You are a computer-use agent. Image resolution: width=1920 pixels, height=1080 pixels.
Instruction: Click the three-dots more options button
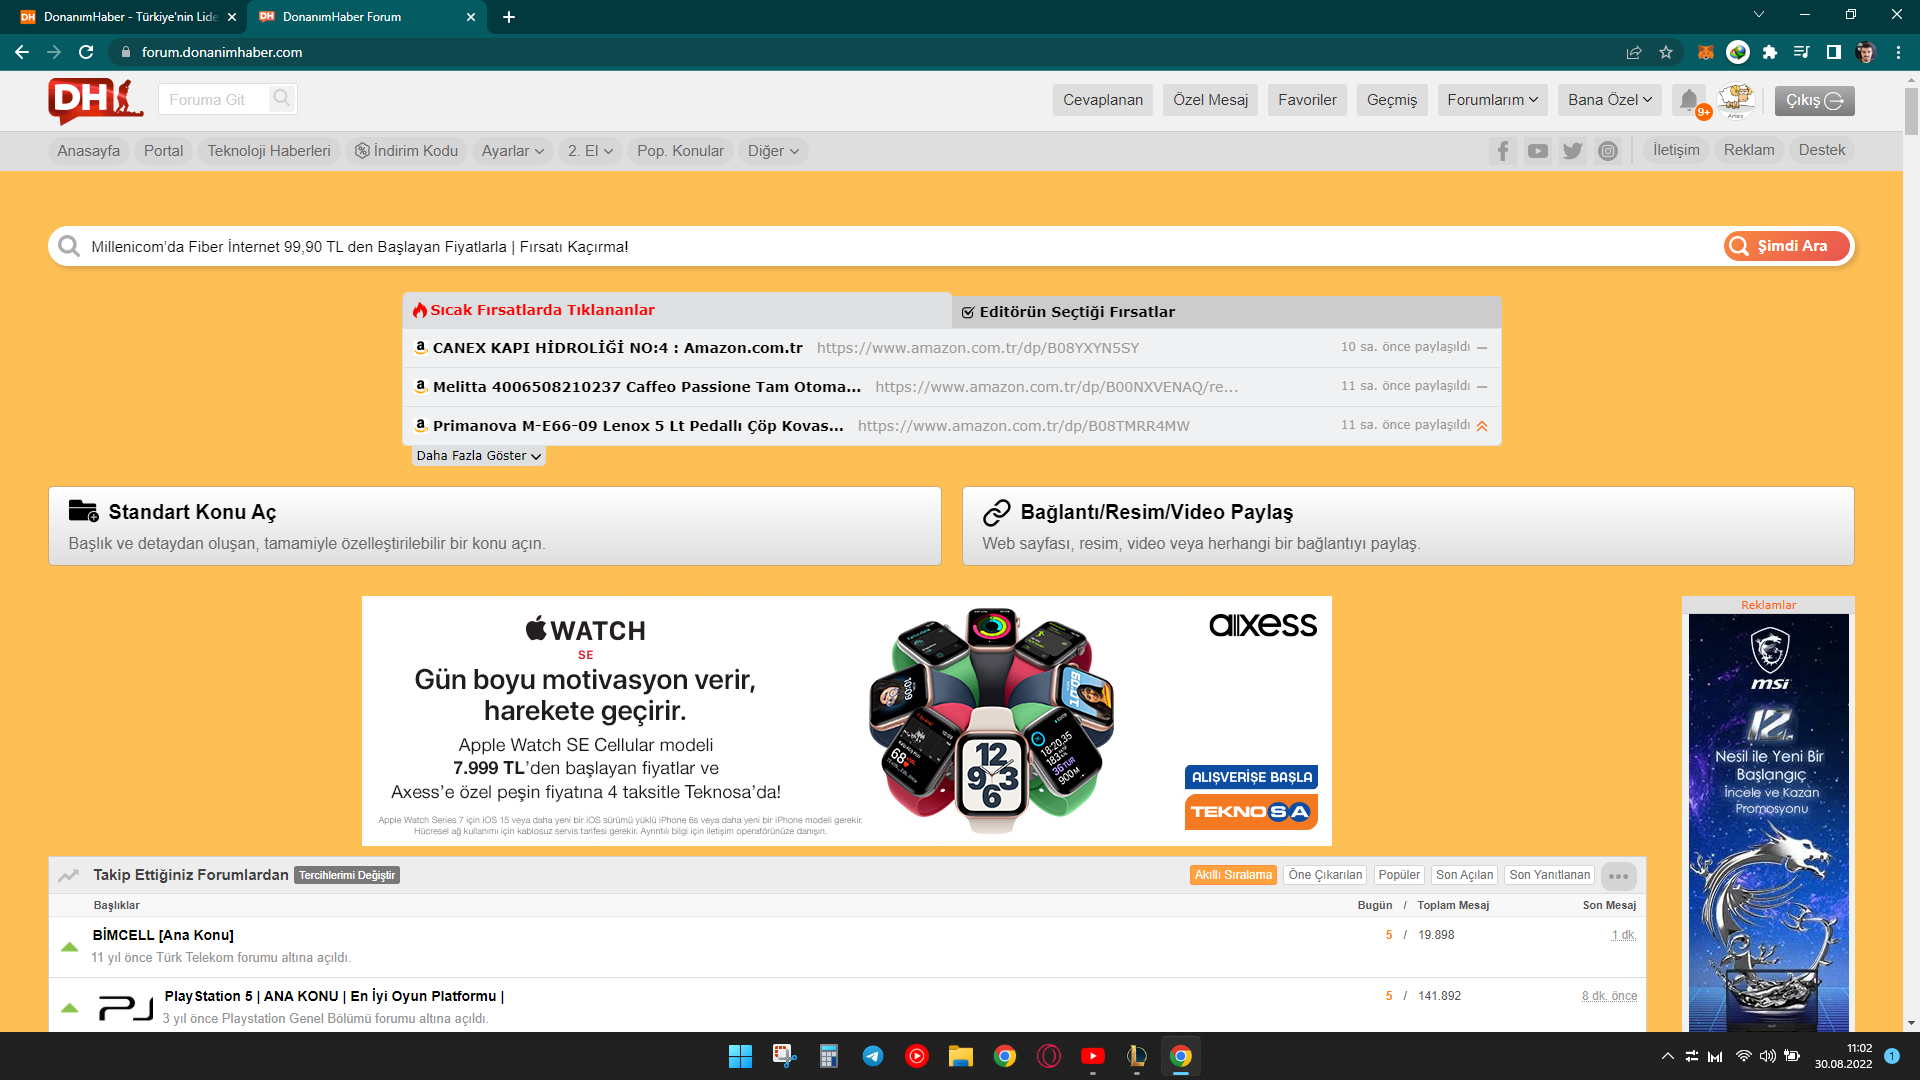coord(1618,876)
